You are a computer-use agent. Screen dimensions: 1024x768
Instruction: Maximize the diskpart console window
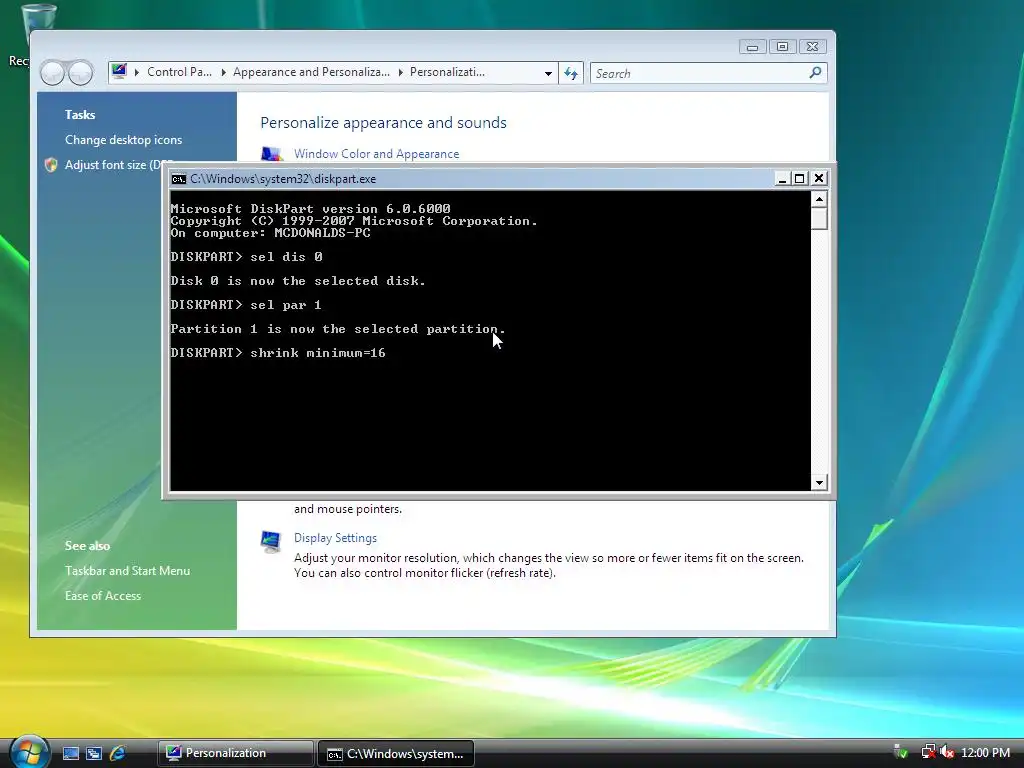799,178
